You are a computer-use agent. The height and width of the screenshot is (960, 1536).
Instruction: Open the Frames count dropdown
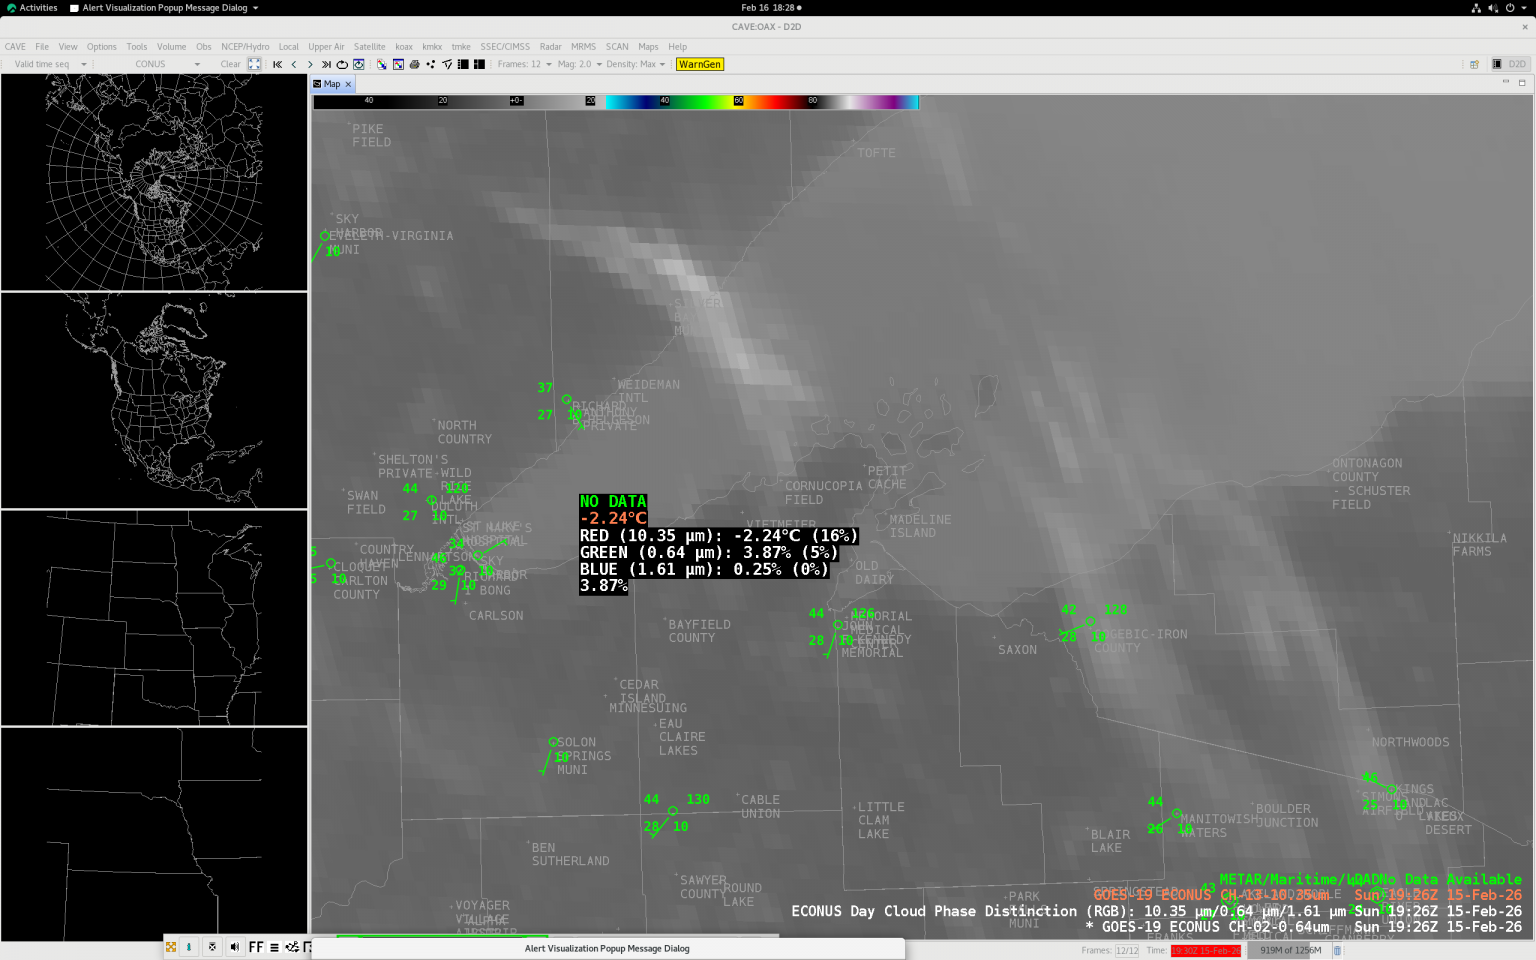(x=525, y=64)
